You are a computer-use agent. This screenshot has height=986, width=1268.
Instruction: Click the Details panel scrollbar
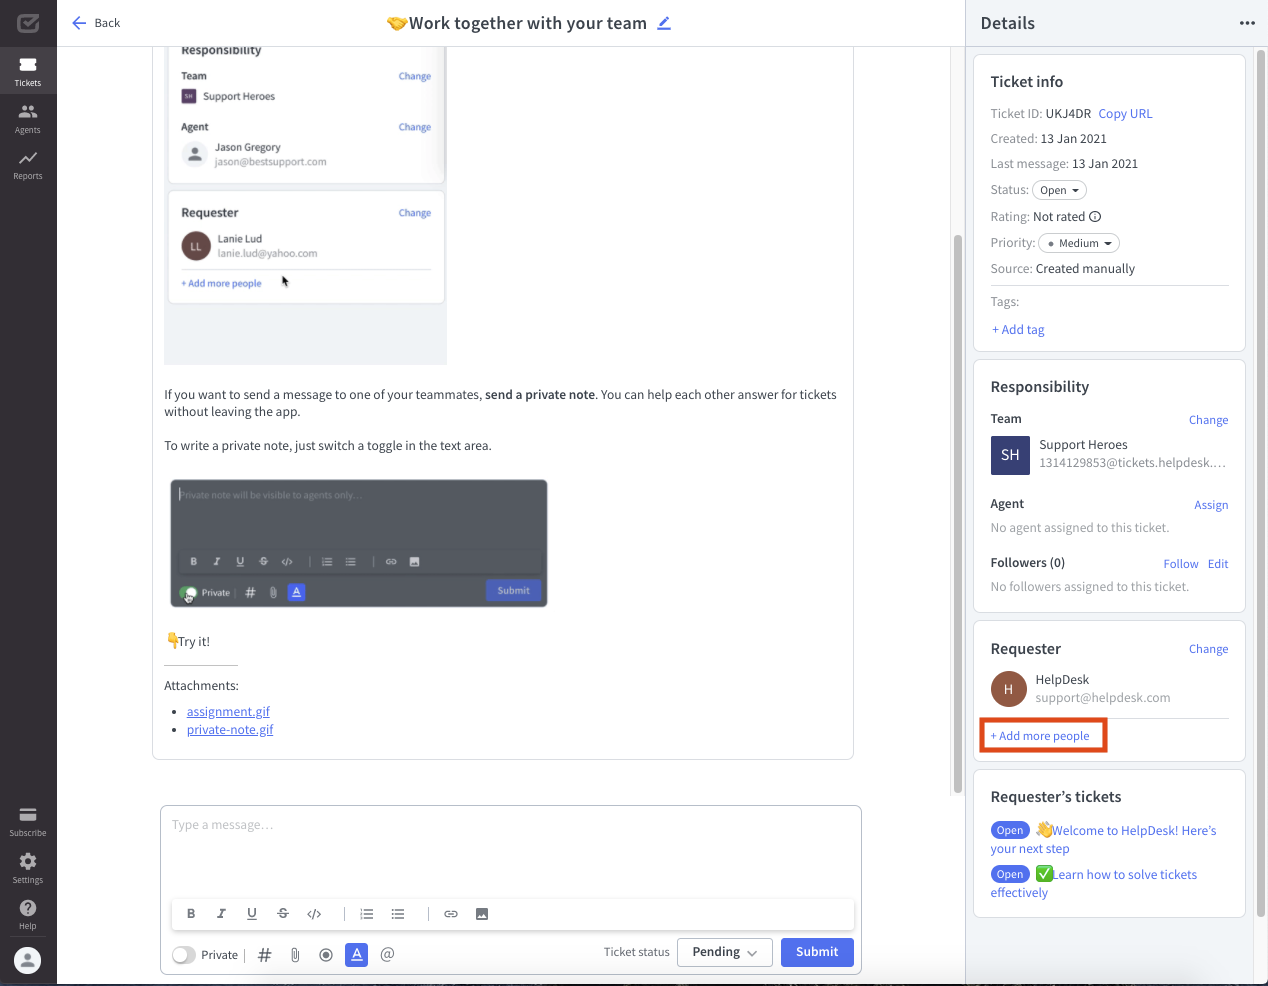[x=1261, y=483]
